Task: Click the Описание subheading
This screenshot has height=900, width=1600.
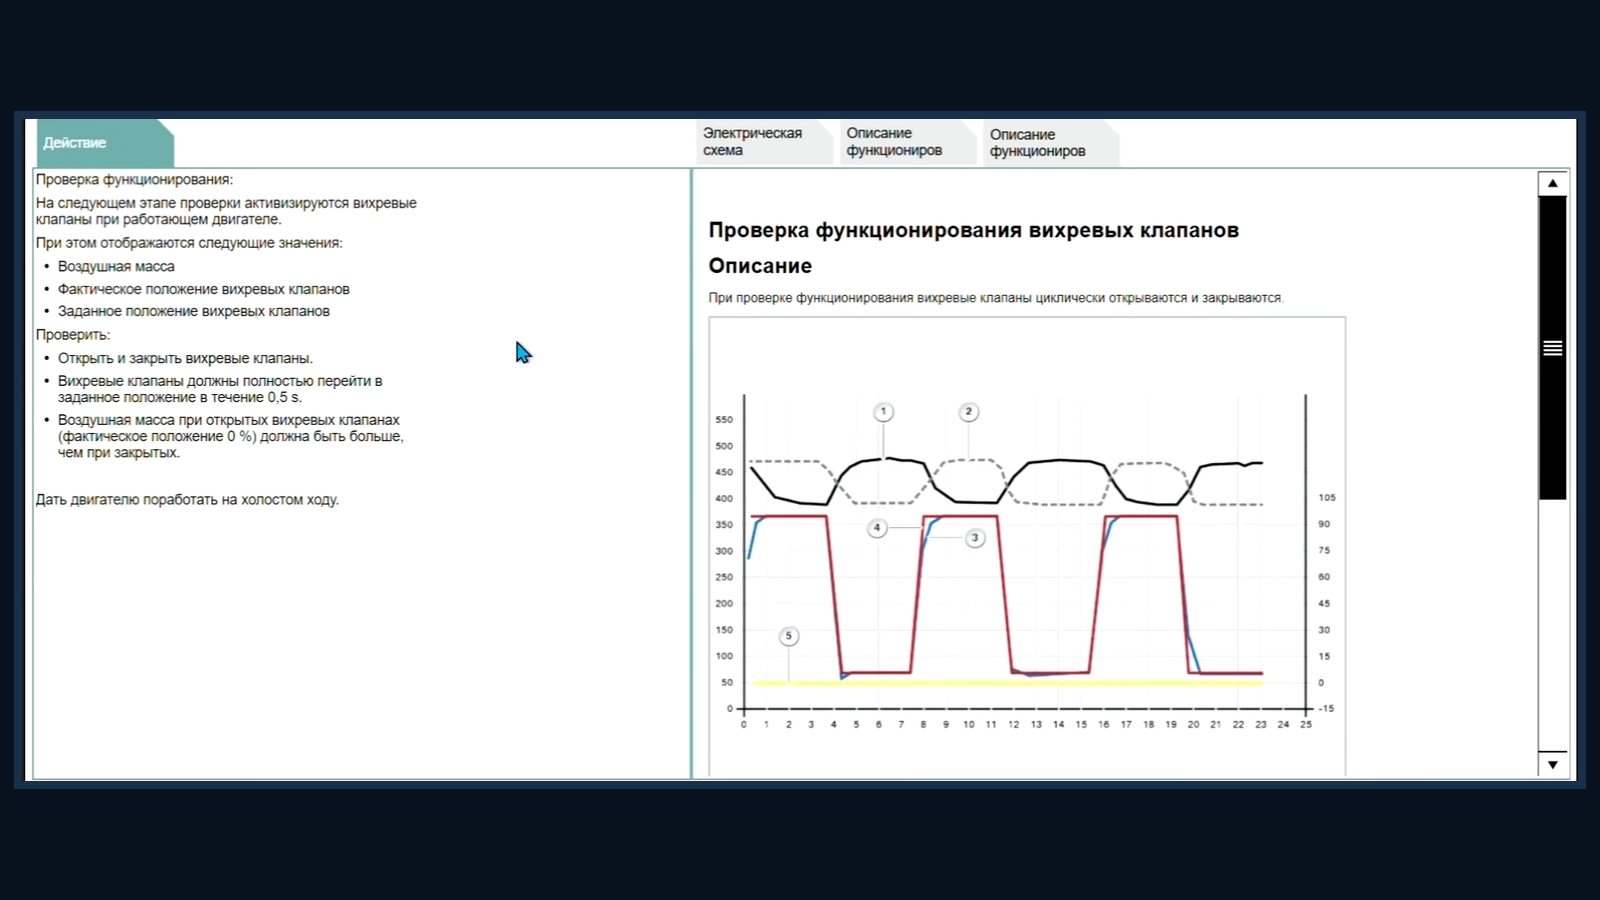Action: pyautogui.click(x=760, y=266)
